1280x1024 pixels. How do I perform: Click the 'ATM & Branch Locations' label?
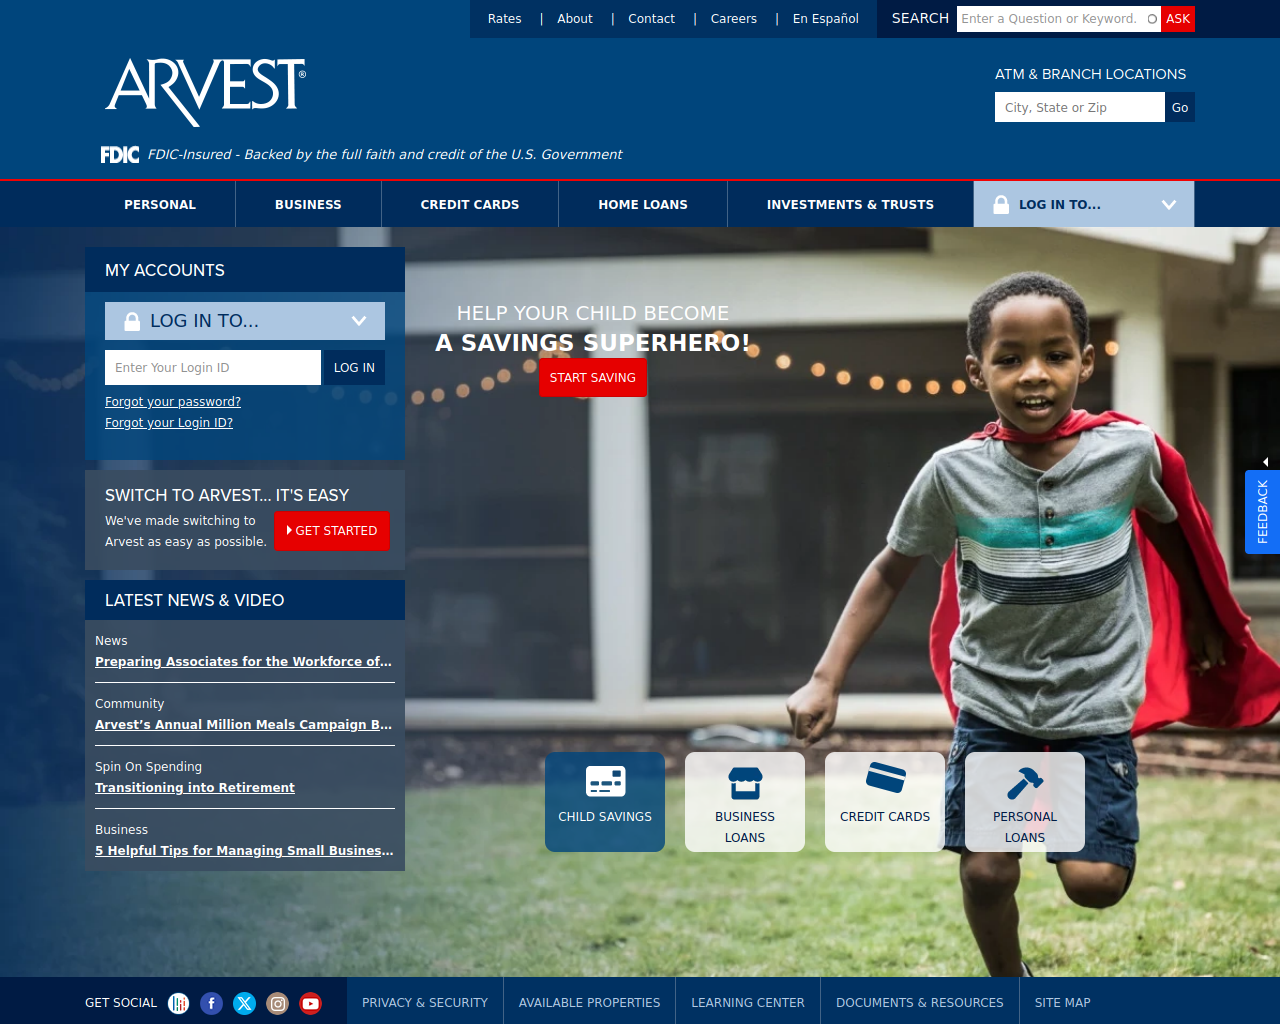[1090, 74]
